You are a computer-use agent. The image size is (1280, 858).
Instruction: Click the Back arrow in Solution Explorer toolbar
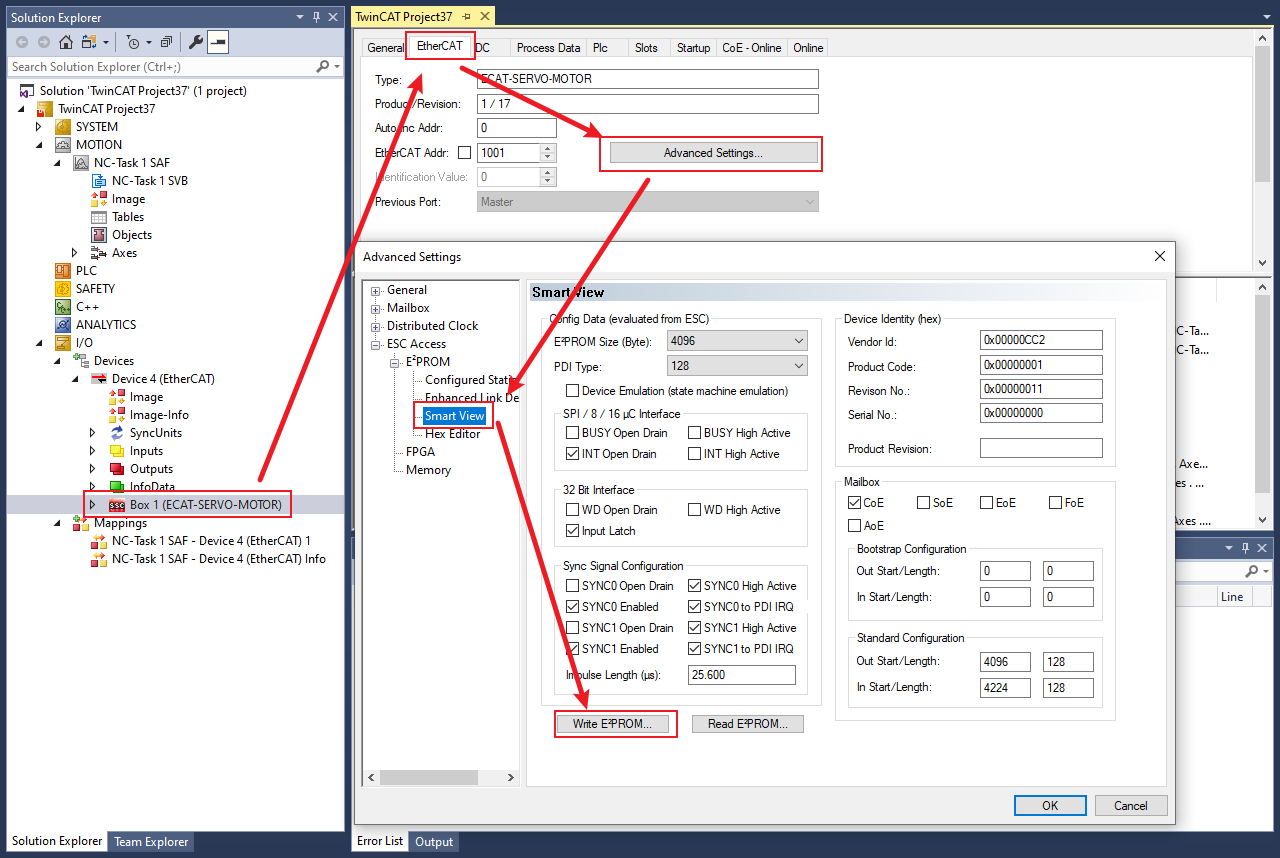tap(22, 42)
